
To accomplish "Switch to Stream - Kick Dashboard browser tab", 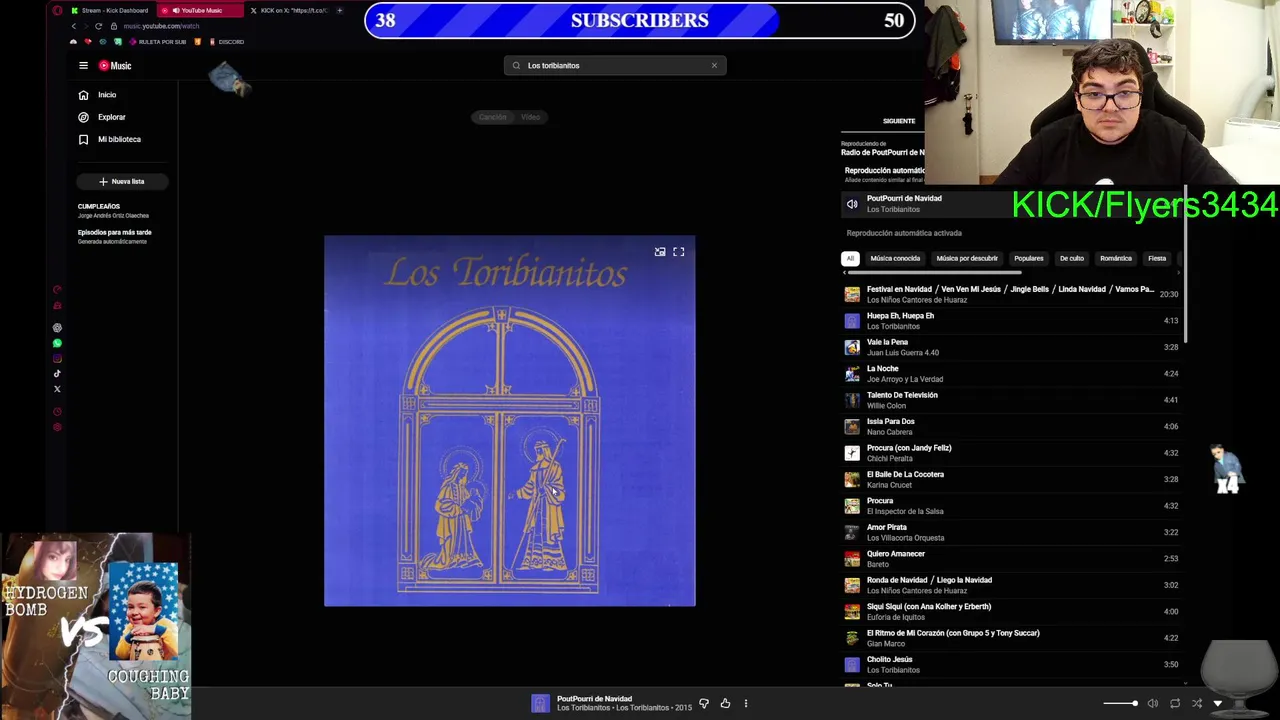I will tap(110, 10).
